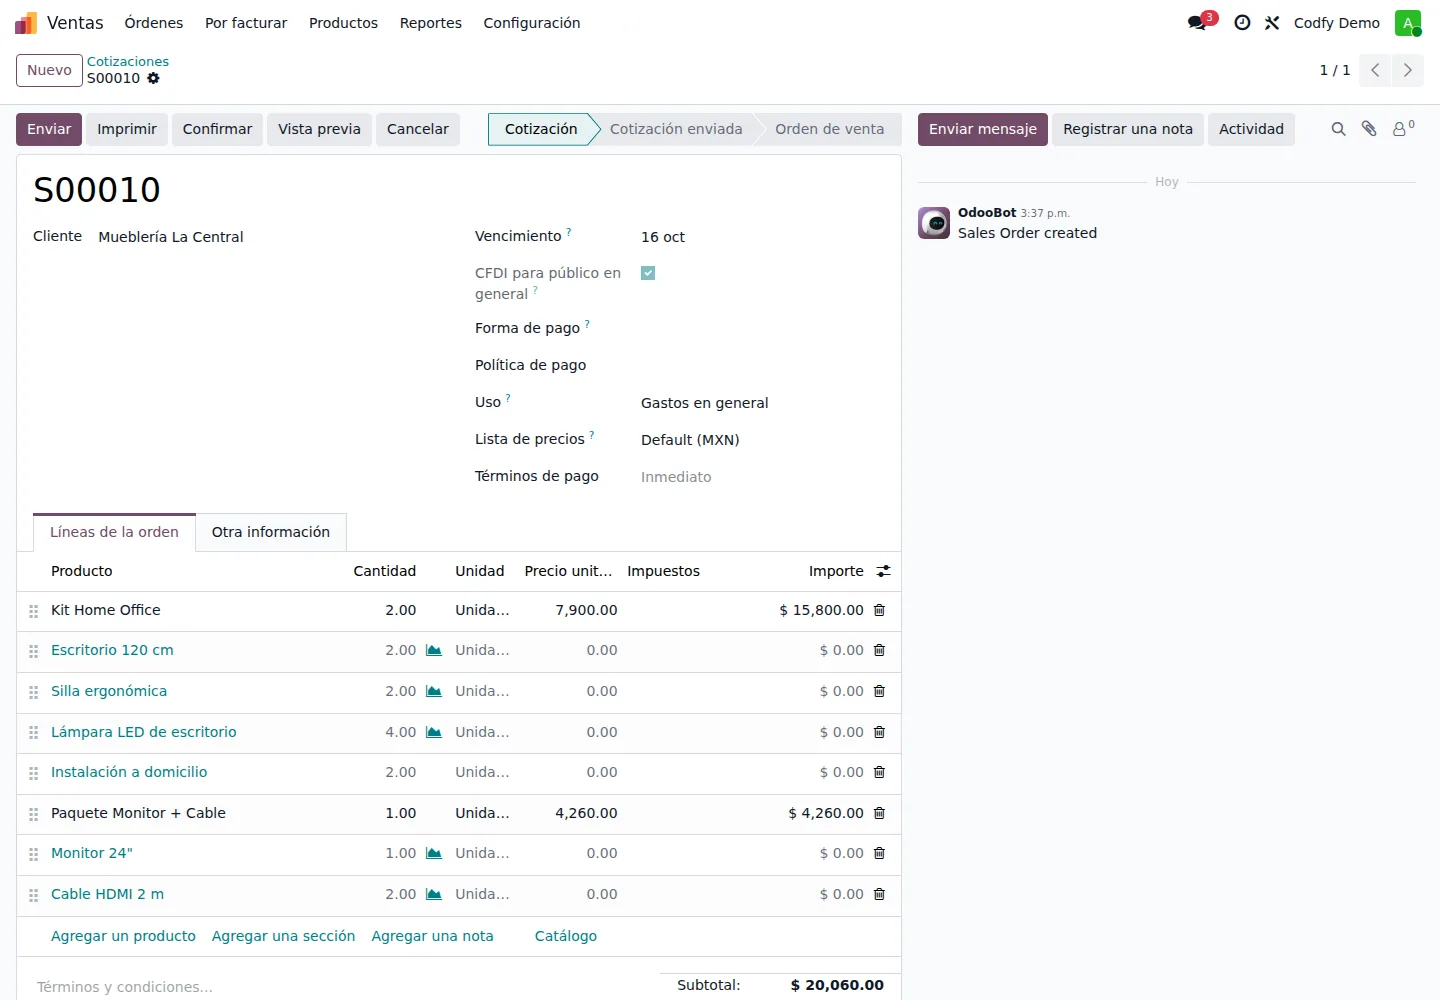Grab the handle of Lámpara LED row

[33, 733]
